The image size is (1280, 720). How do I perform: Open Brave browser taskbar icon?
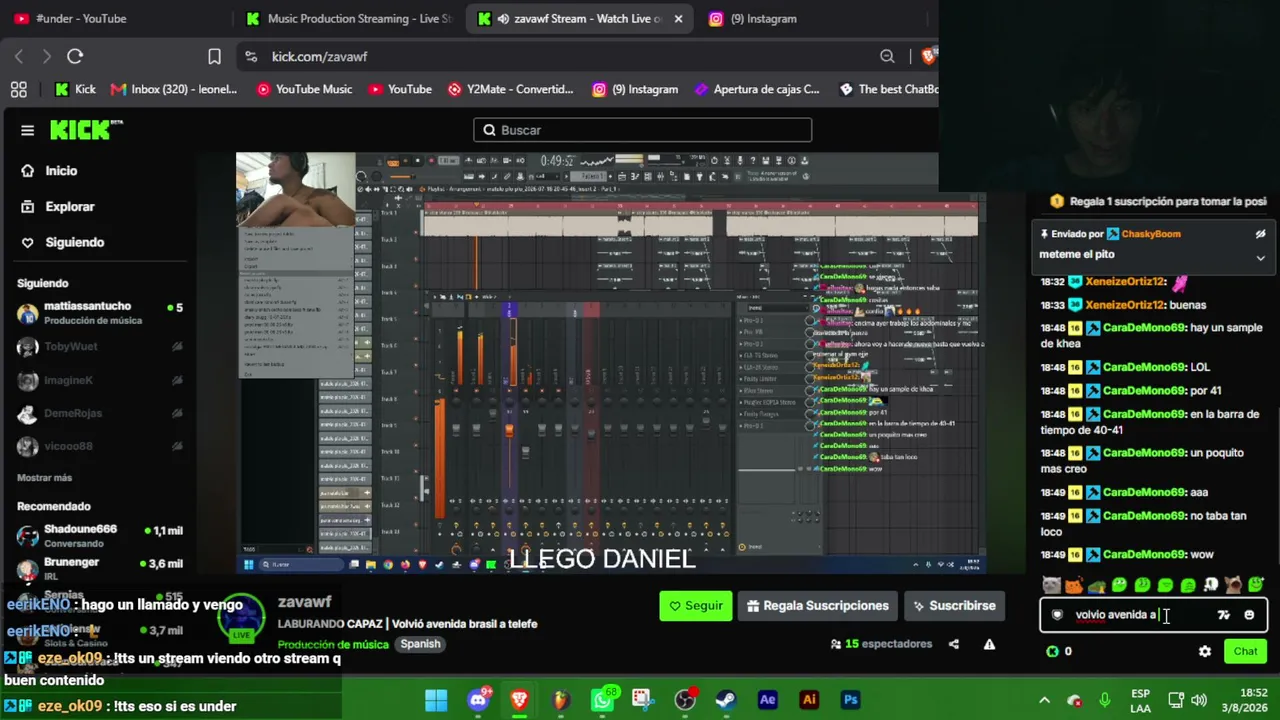[519, 700]
